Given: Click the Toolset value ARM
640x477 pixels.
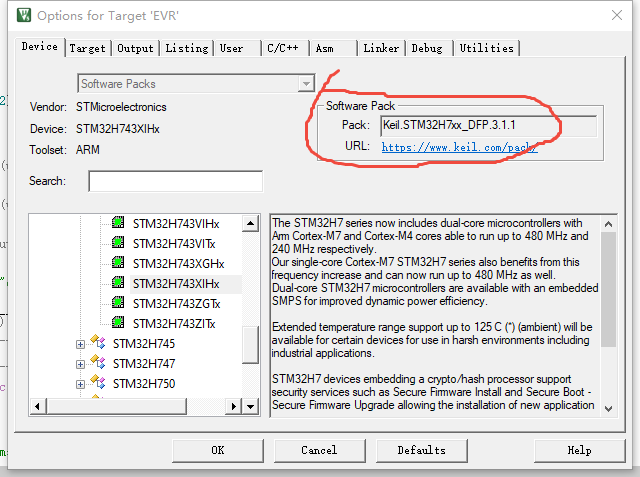Looking at the screenshot, I should pos(87,150).
